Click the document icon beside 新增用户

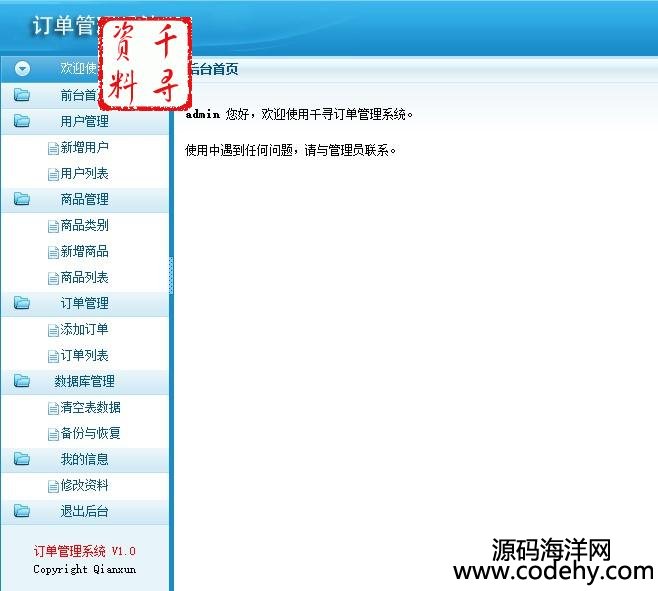[54, 149]
